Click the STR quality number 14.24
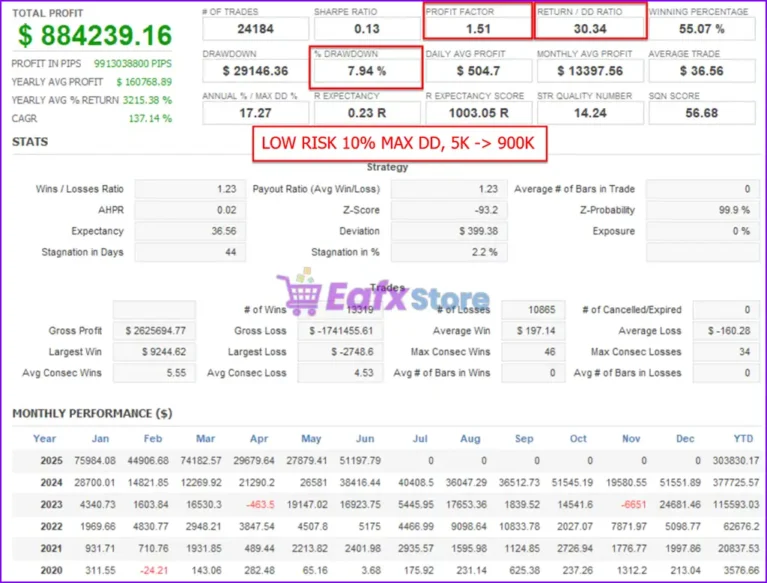 pos(590,113)
